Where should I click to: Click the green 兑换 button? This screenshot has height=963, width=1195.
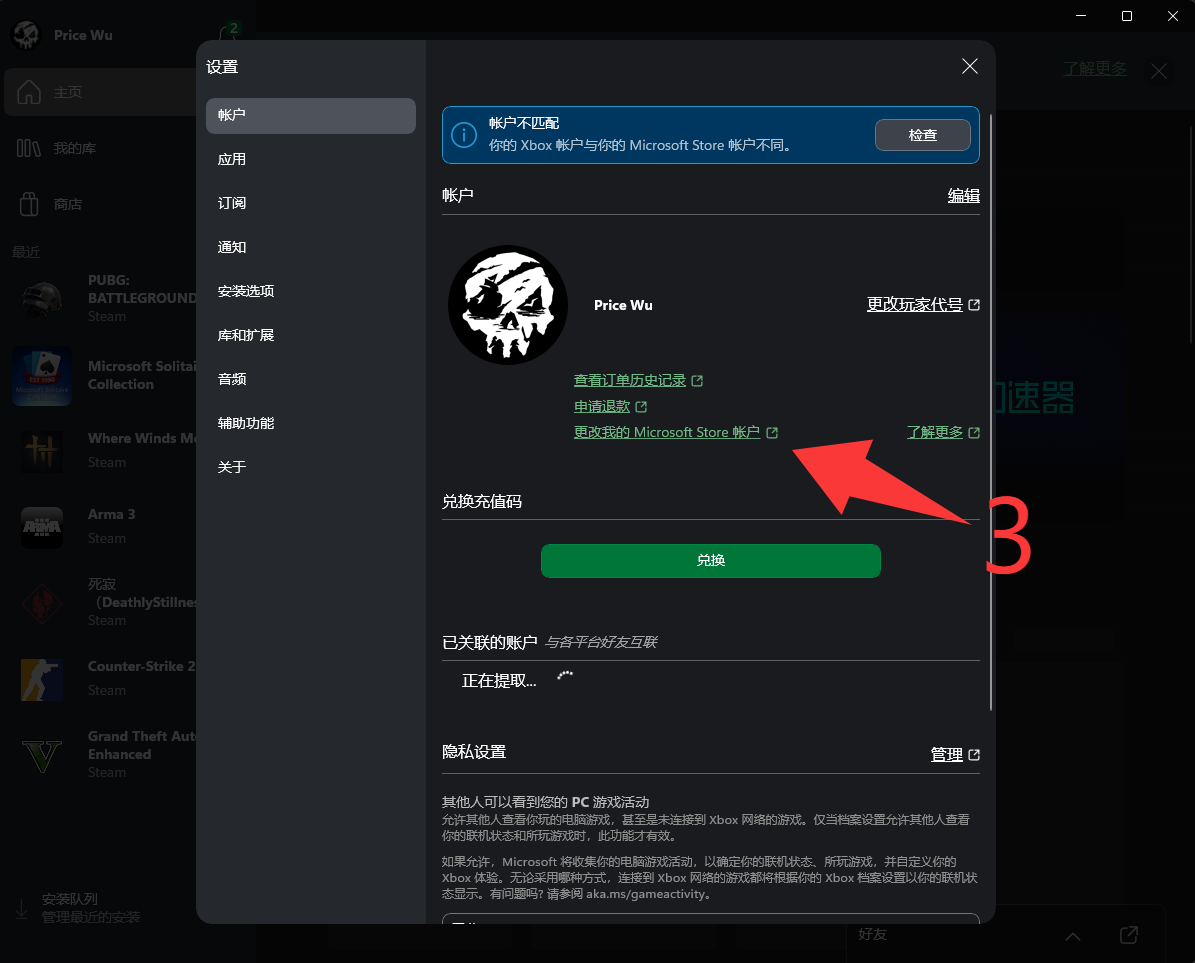pos(710,561)
